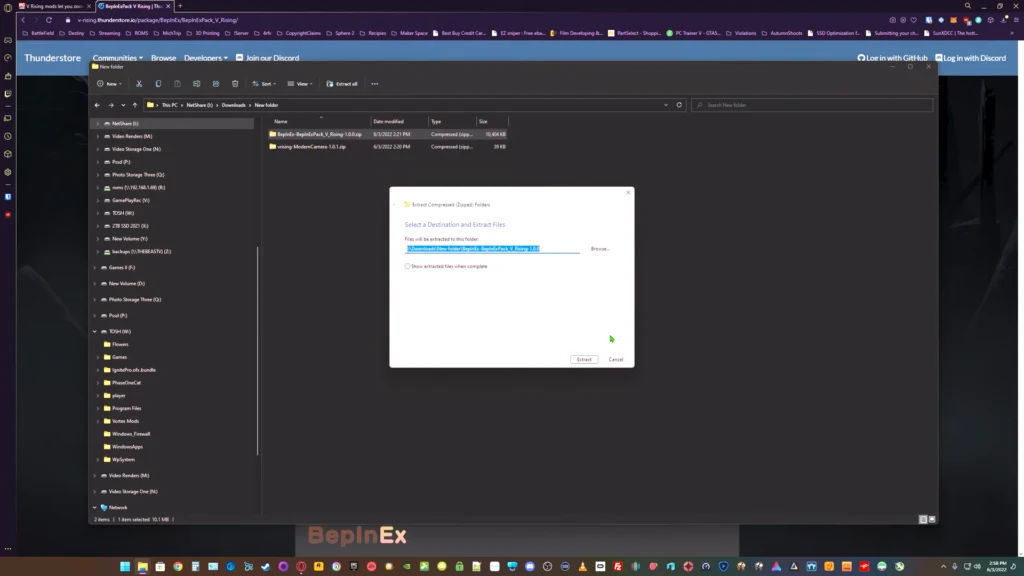Click the Browse button in extract dialog
Image resolution: width=1024 pixels, height=576 pixels.
click(600, 249)
